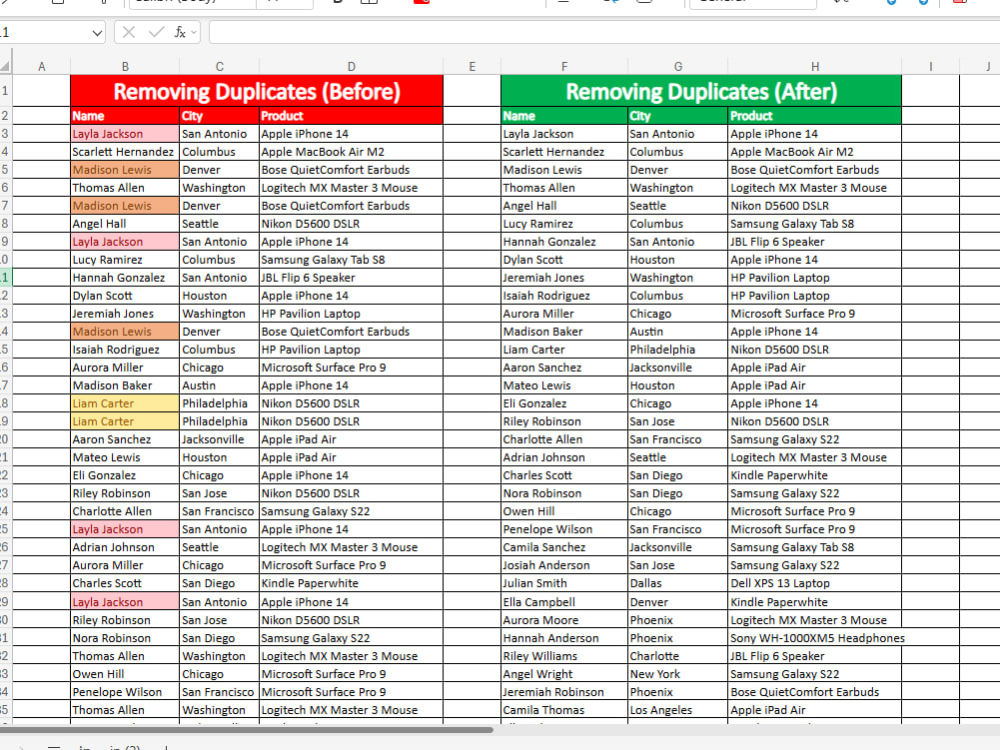
Task: Select 'Kindle Paperwhite' in column D
Action: 351,583
